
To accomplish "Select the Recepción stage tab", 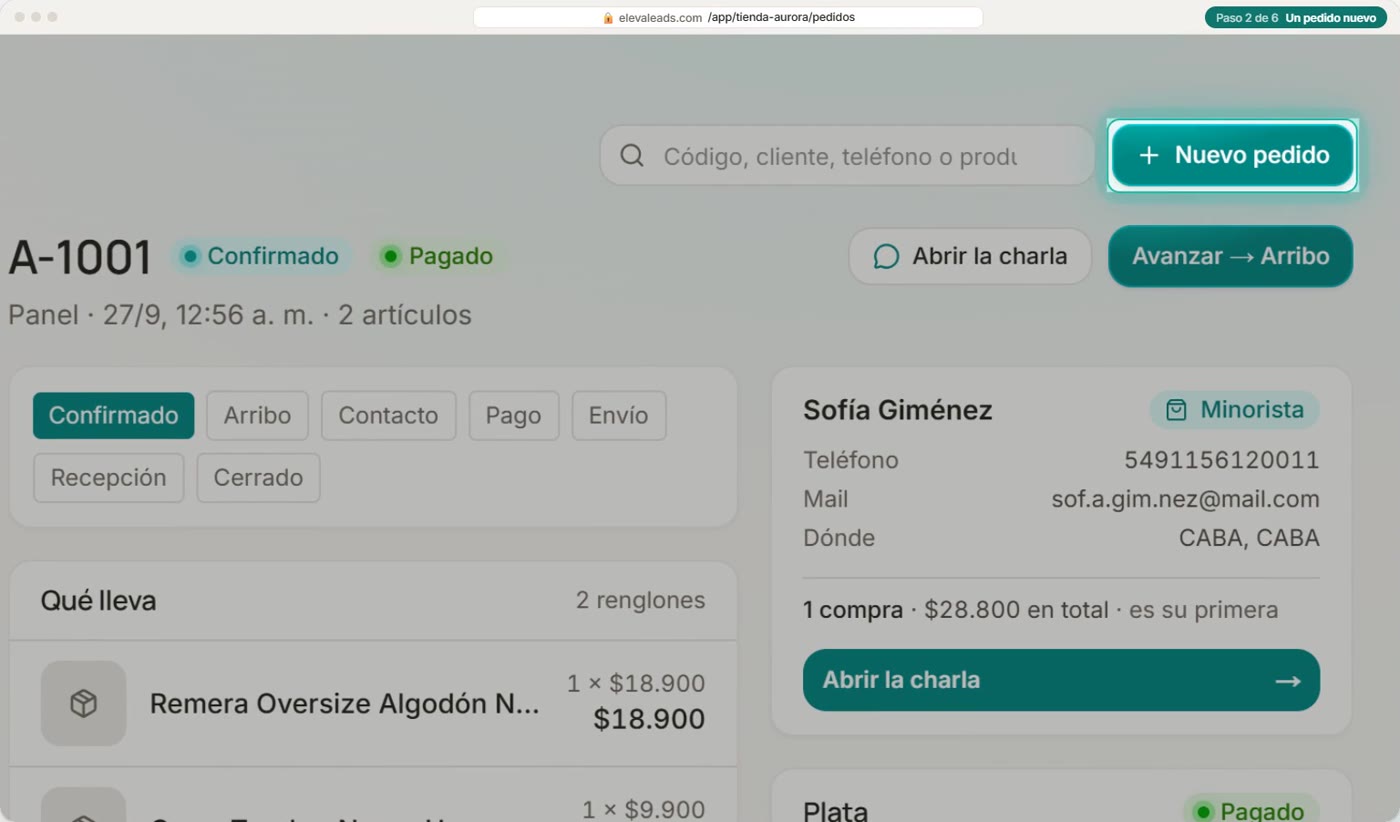I will pos(108,477).
